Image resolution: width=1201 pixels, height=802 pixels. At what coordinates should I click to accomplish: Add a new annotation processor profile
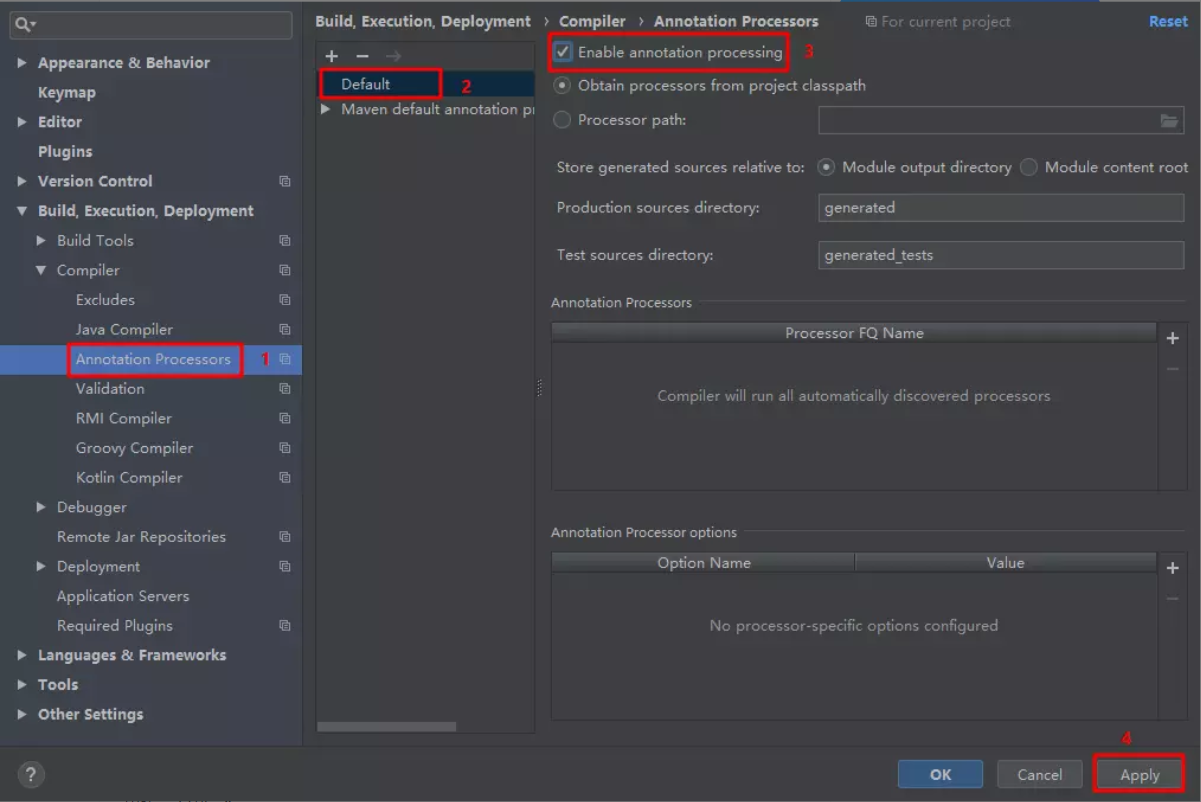coord(332,56)
